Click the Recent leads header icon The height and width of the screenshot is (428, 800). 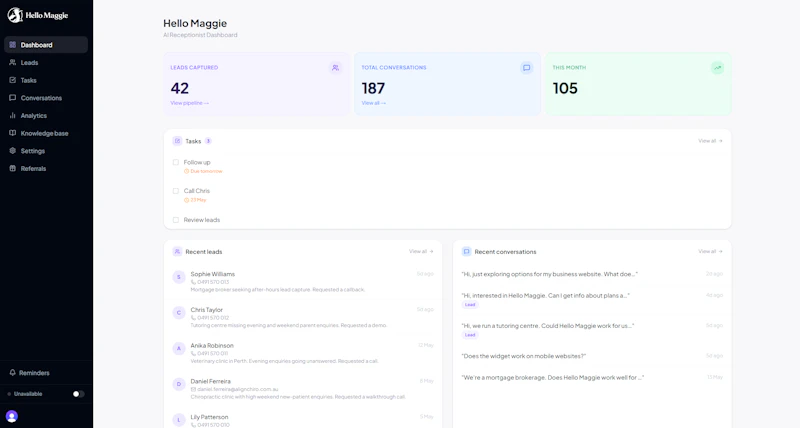177,251
